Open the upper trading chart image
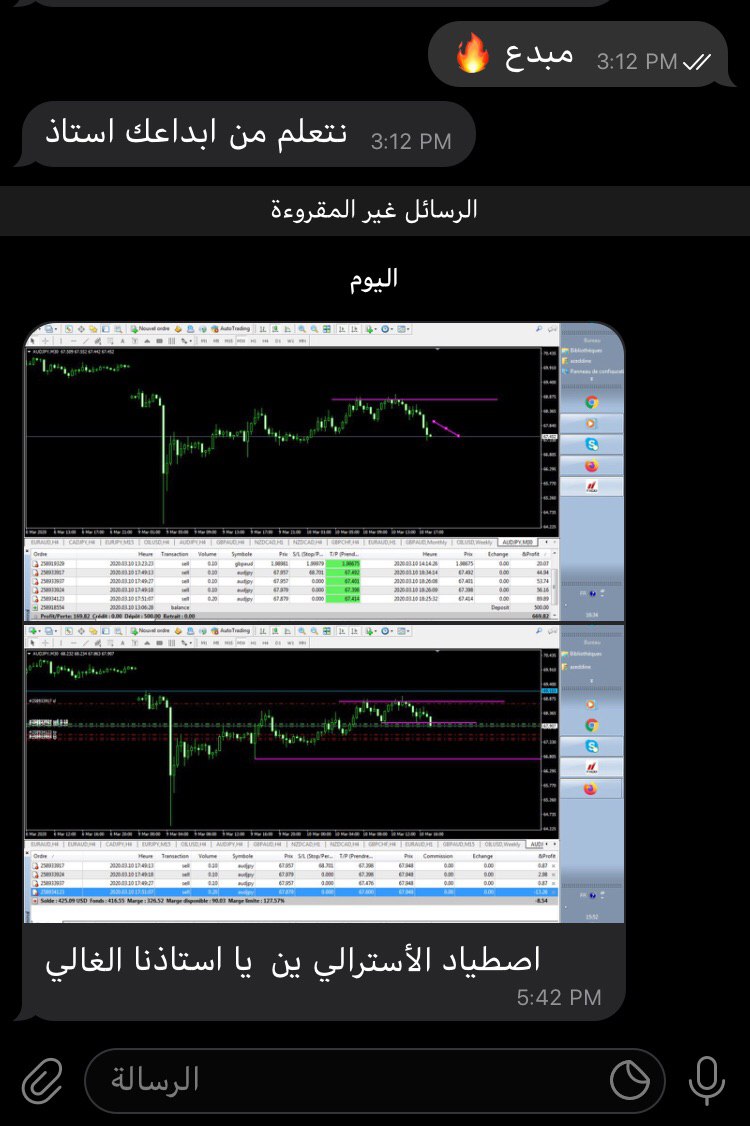This screenshot has width=750, height=1126. pyautogui.click(x=290, y=440)
